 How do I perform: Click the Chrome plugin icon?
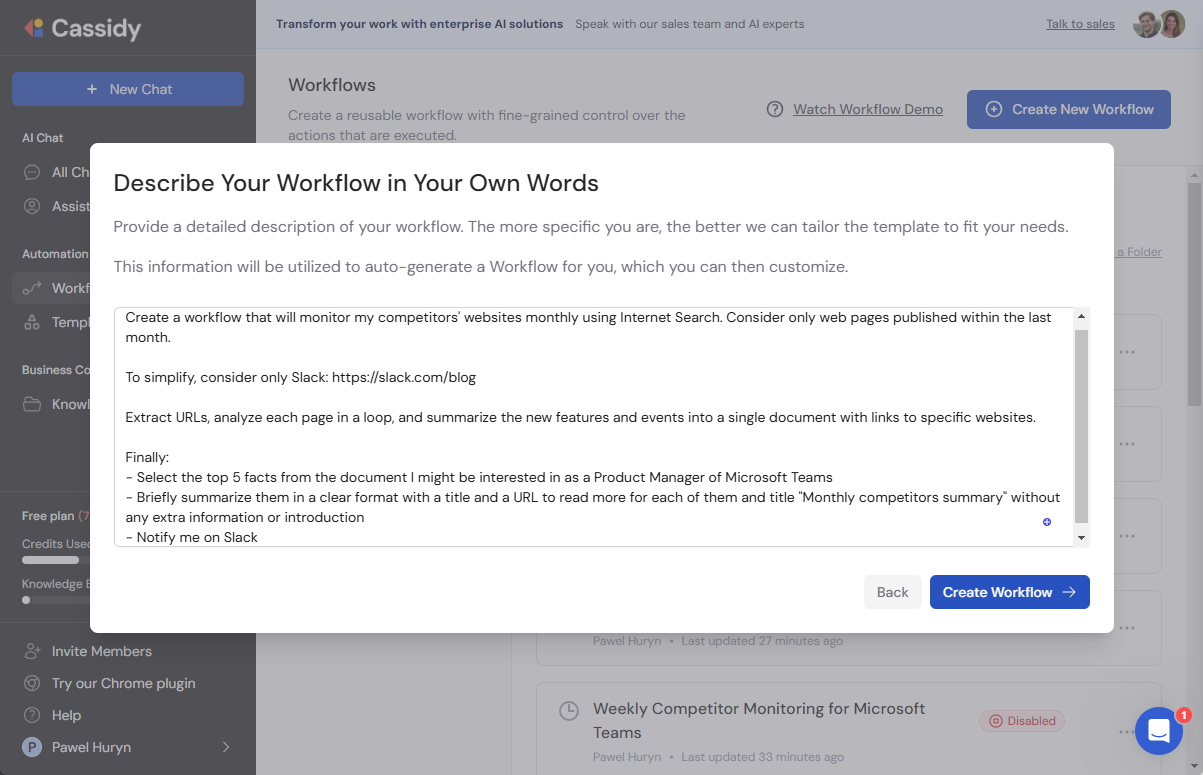pyautogui.click(x=32, y=683)
